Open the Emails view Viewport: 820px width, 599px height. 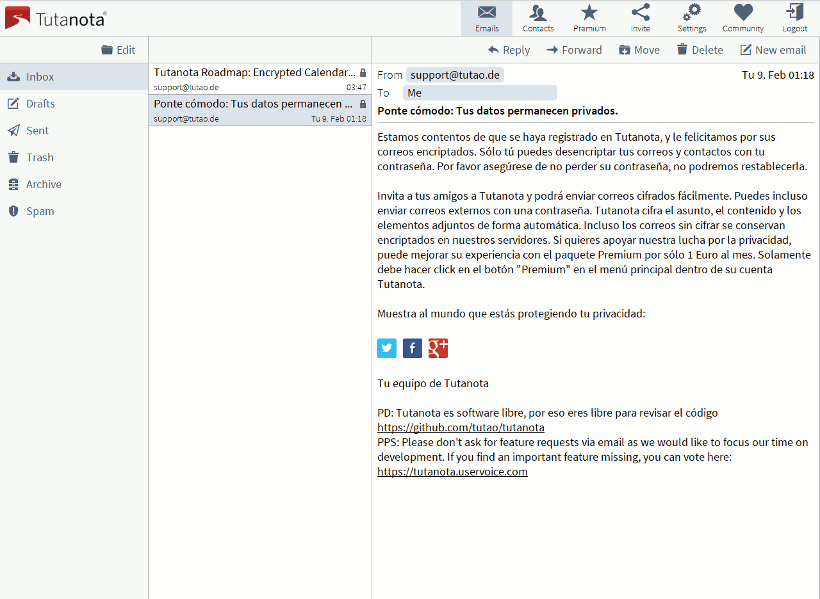(487, 17)
